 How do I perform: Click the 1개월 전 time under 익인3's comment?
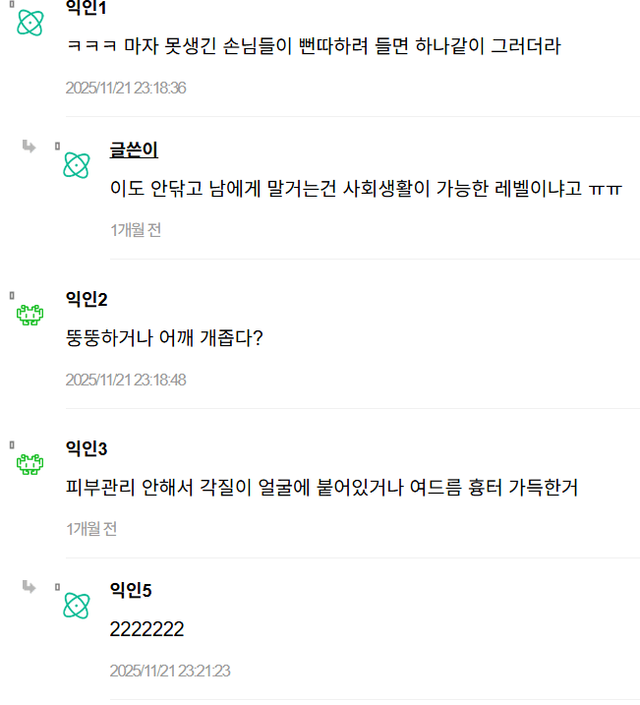coord(91,529)
